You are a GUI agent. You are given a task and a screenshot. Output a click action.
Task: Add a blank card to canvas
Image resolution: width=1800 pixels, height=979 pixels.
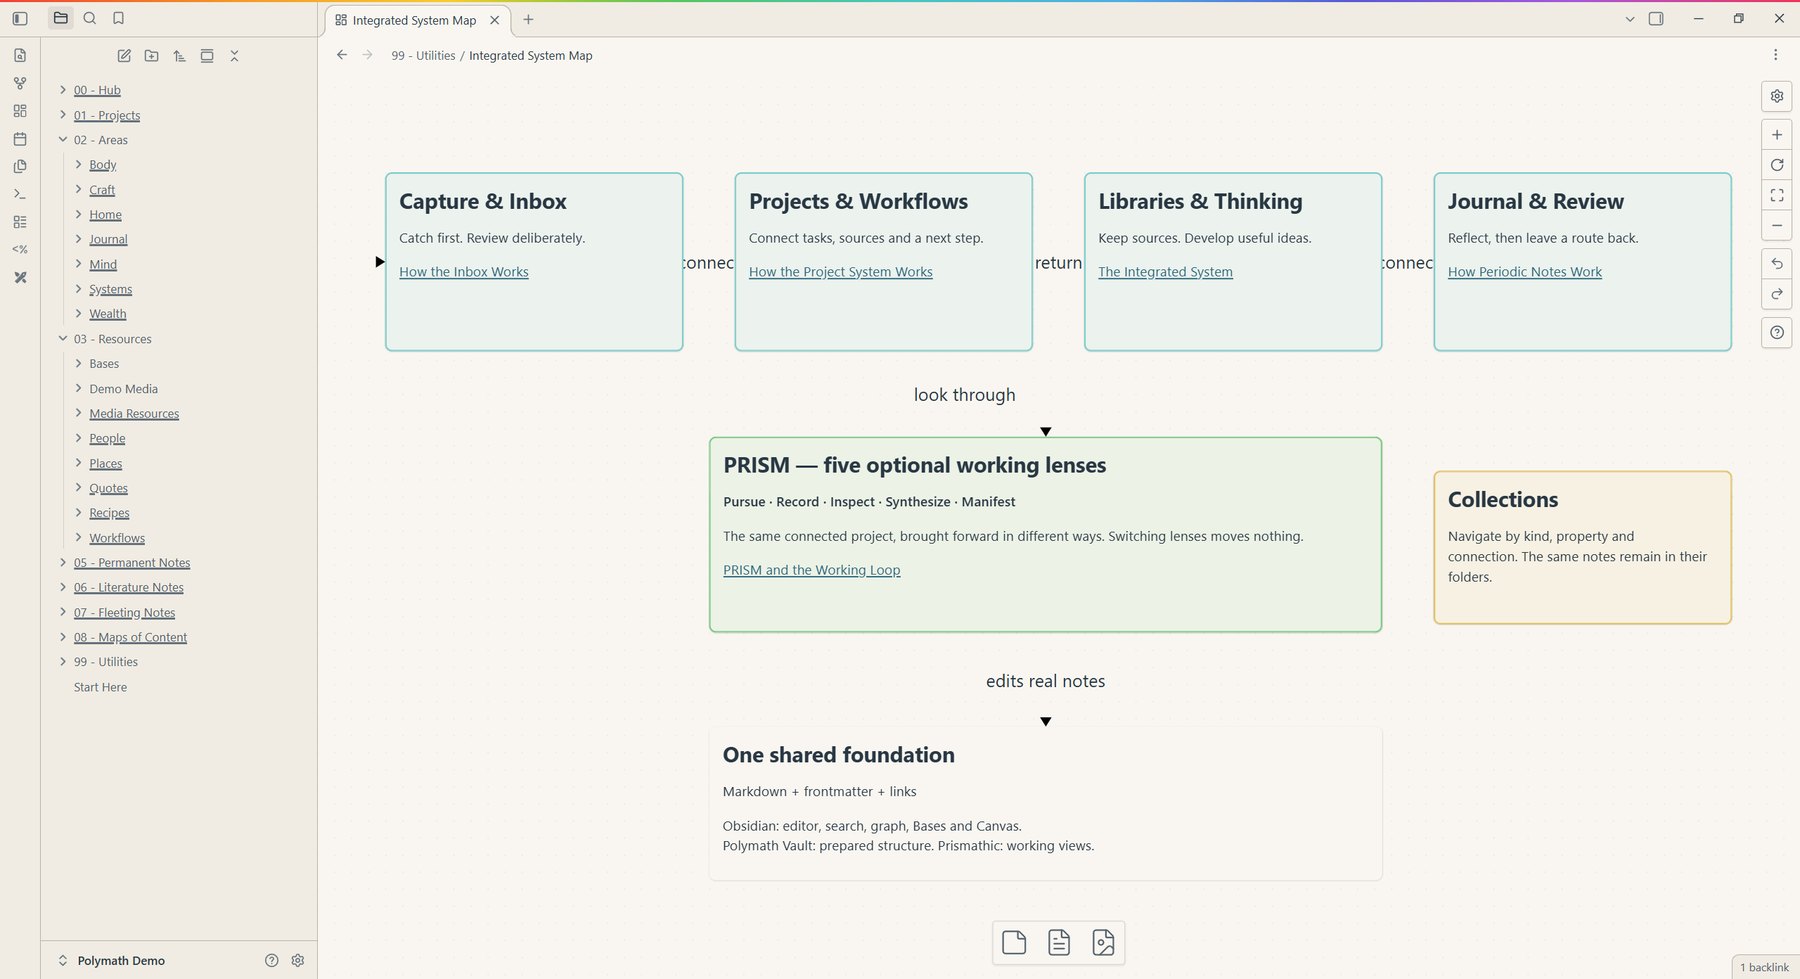[1014, 942]
